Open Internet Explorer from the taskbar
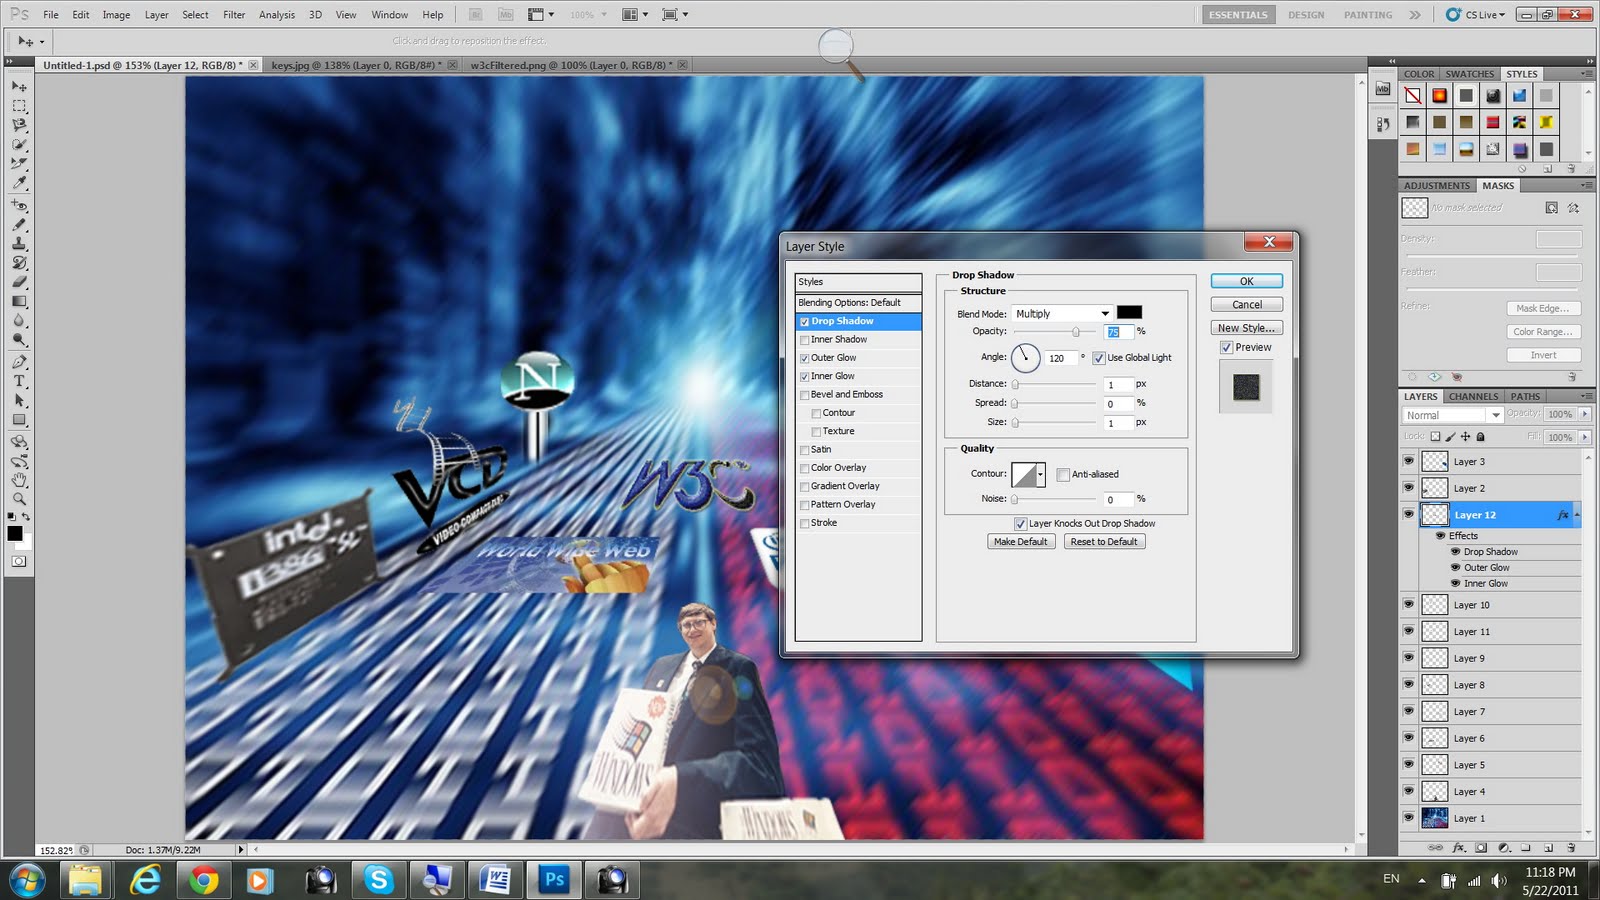Screen dimensions: 1600x900 (146, 880)
